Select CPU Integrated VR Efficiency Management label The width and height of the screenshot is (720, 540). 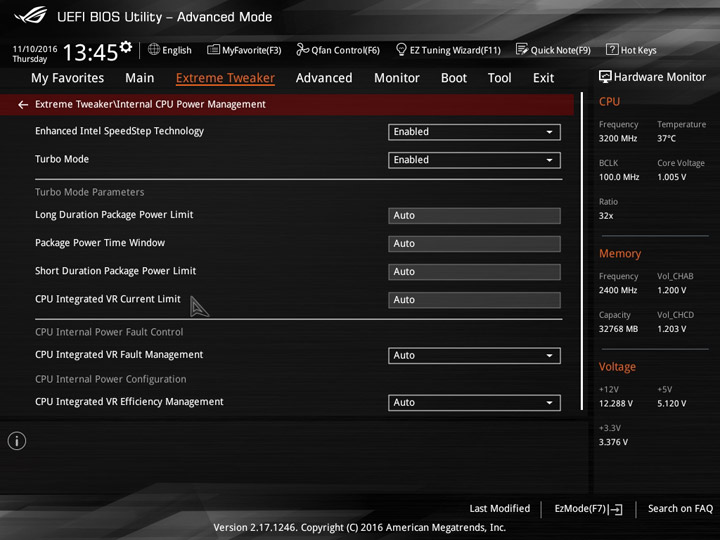[x=129, y=402]
